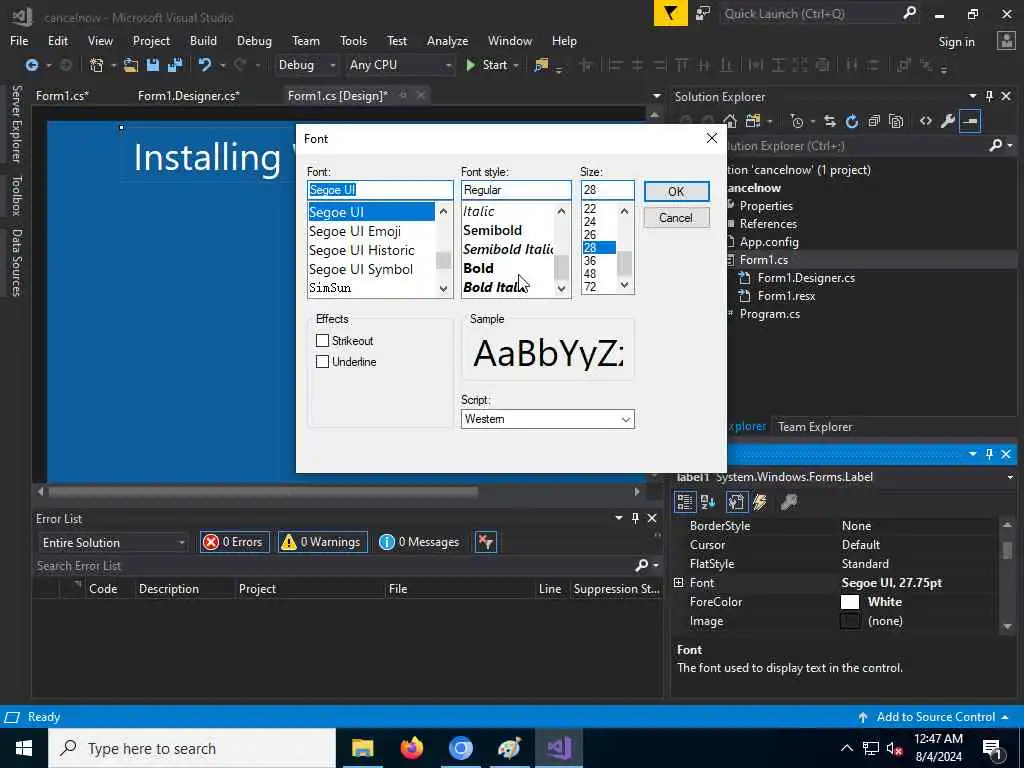Click the white ForeColor swatch
The image size is (1024, 768).
pyautogui.click(x=850, y=602)
